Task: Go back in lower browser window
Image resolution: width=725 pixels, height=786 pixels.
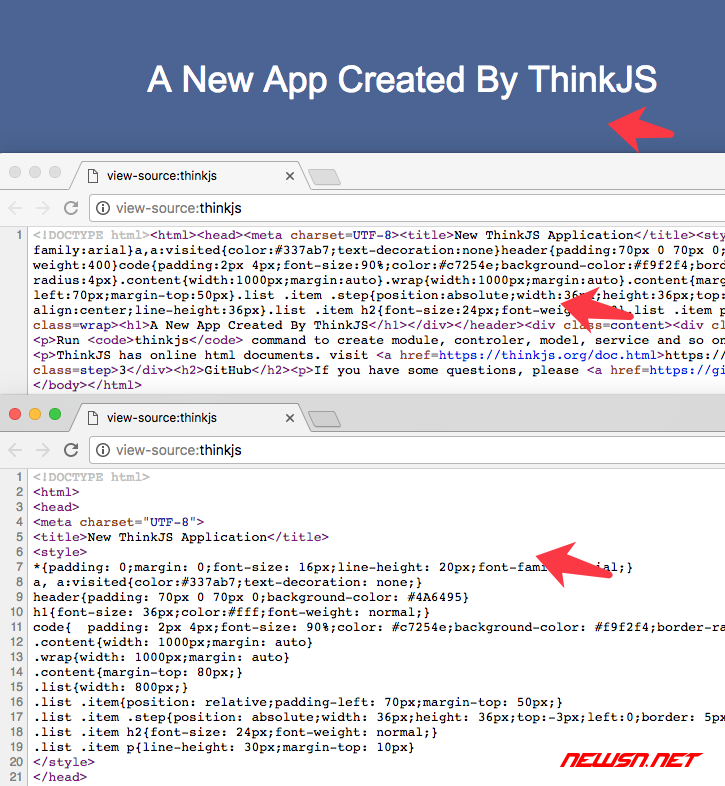Action: click(x=16, y=450)
